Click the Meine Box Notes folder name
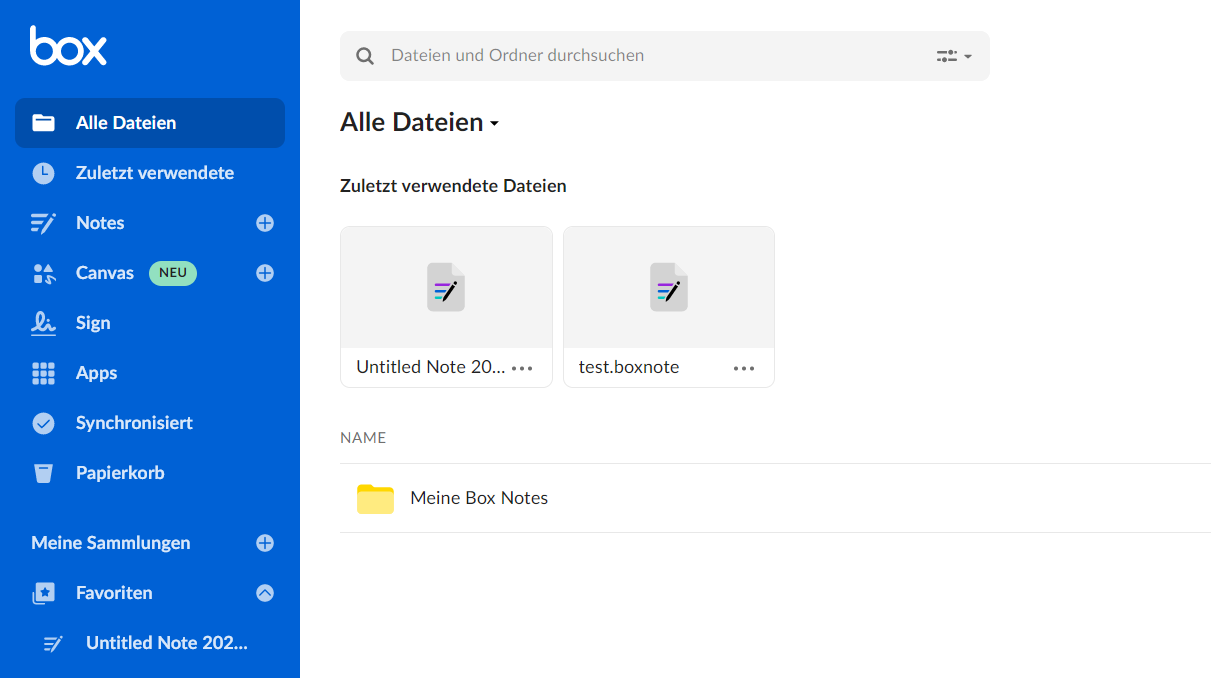 [479, 498]
